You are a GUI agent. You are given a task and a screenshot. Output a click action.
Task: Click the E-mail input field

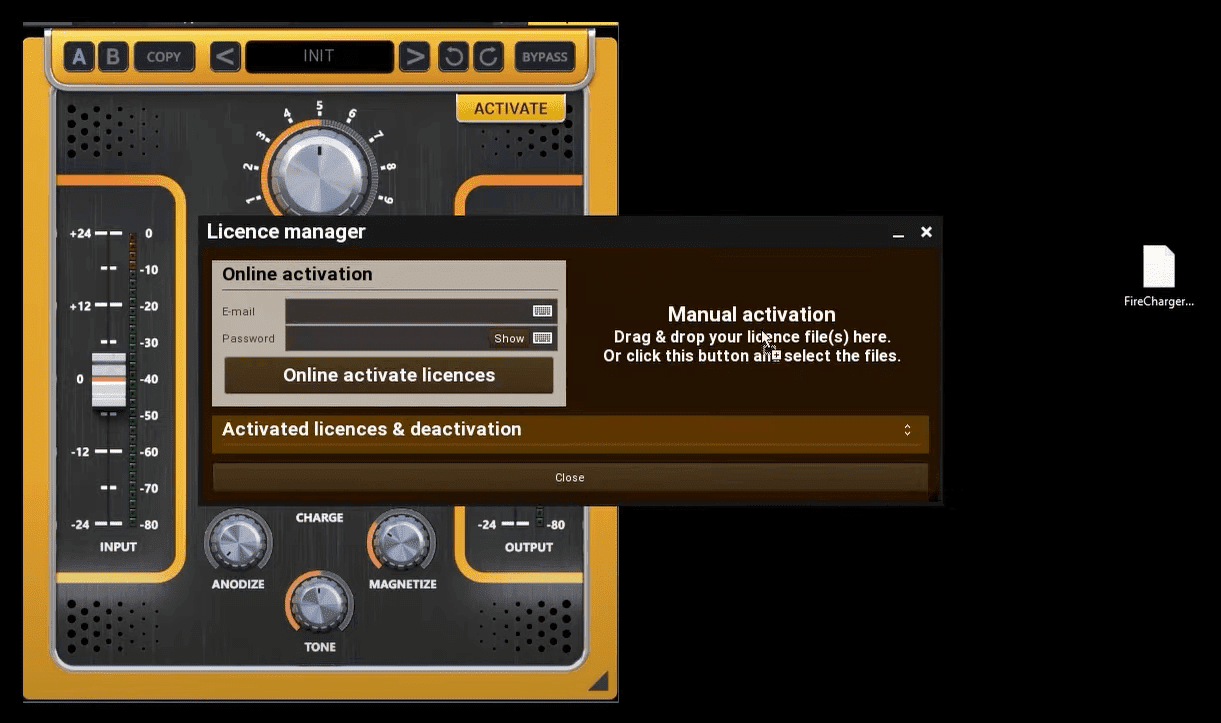(x=421, y=311)
